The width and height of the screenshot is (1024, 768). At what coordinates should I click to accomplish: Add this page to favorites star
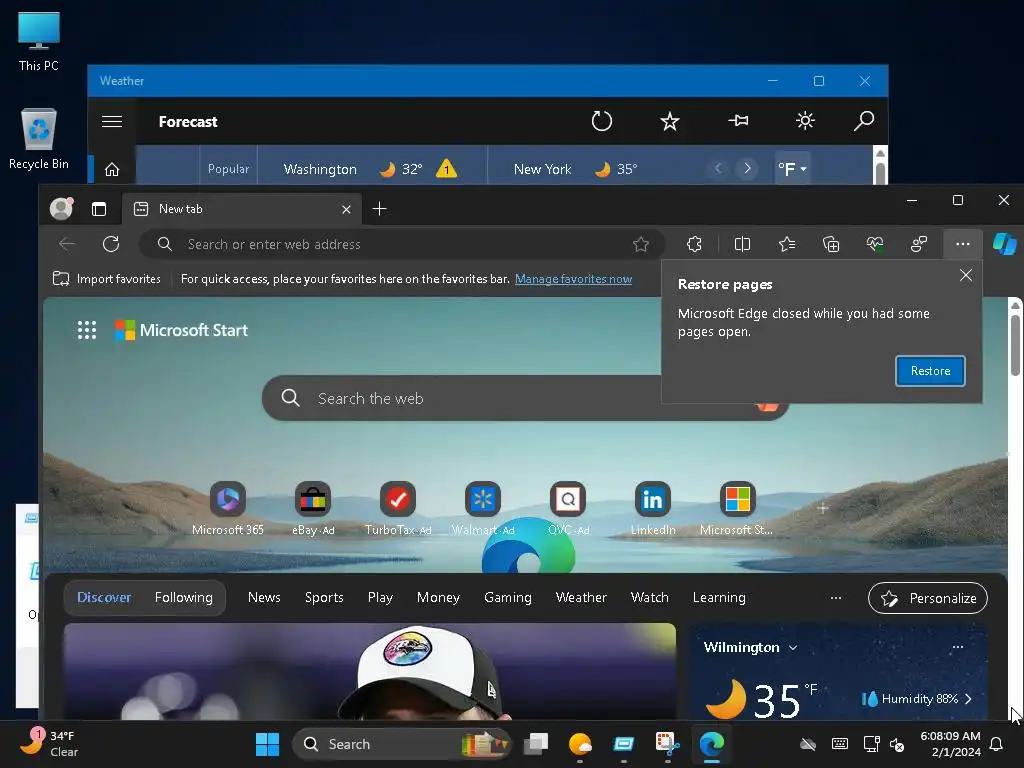pyautogui.click(x=641, y=244)
